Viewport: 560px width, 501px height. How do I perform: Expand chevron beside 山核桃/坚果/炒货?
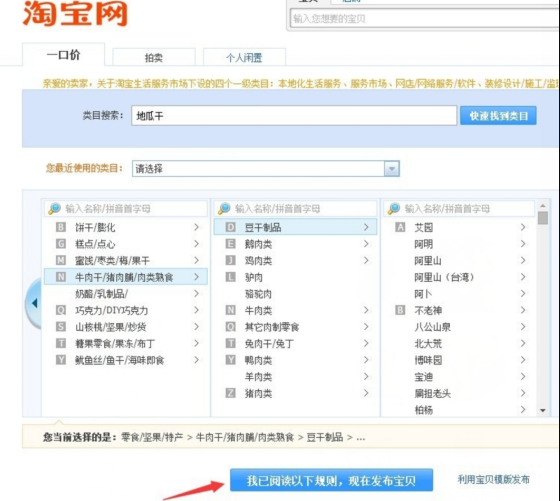(x=196, y=327)
